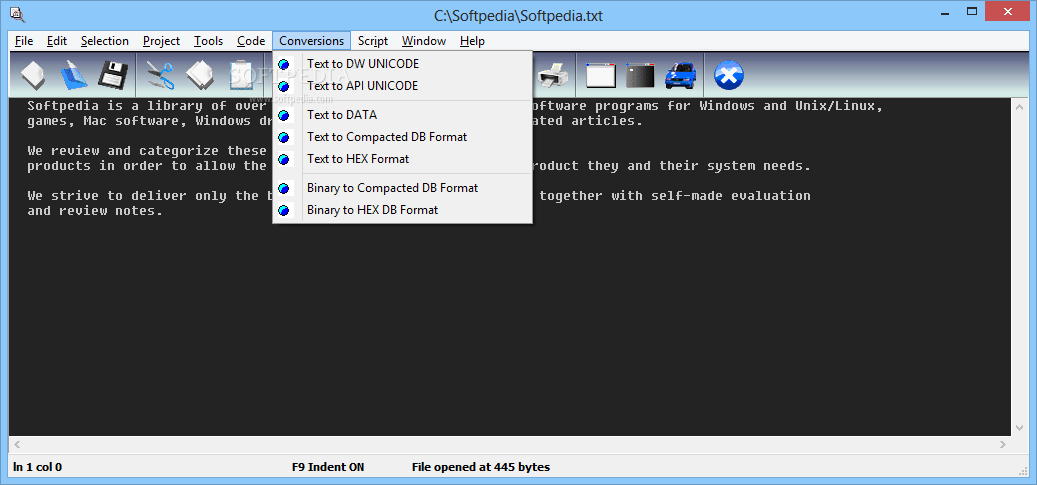This screenshot has width=1037, height=485.
Task: Close the window with red X
Action: pos(1008,11)
